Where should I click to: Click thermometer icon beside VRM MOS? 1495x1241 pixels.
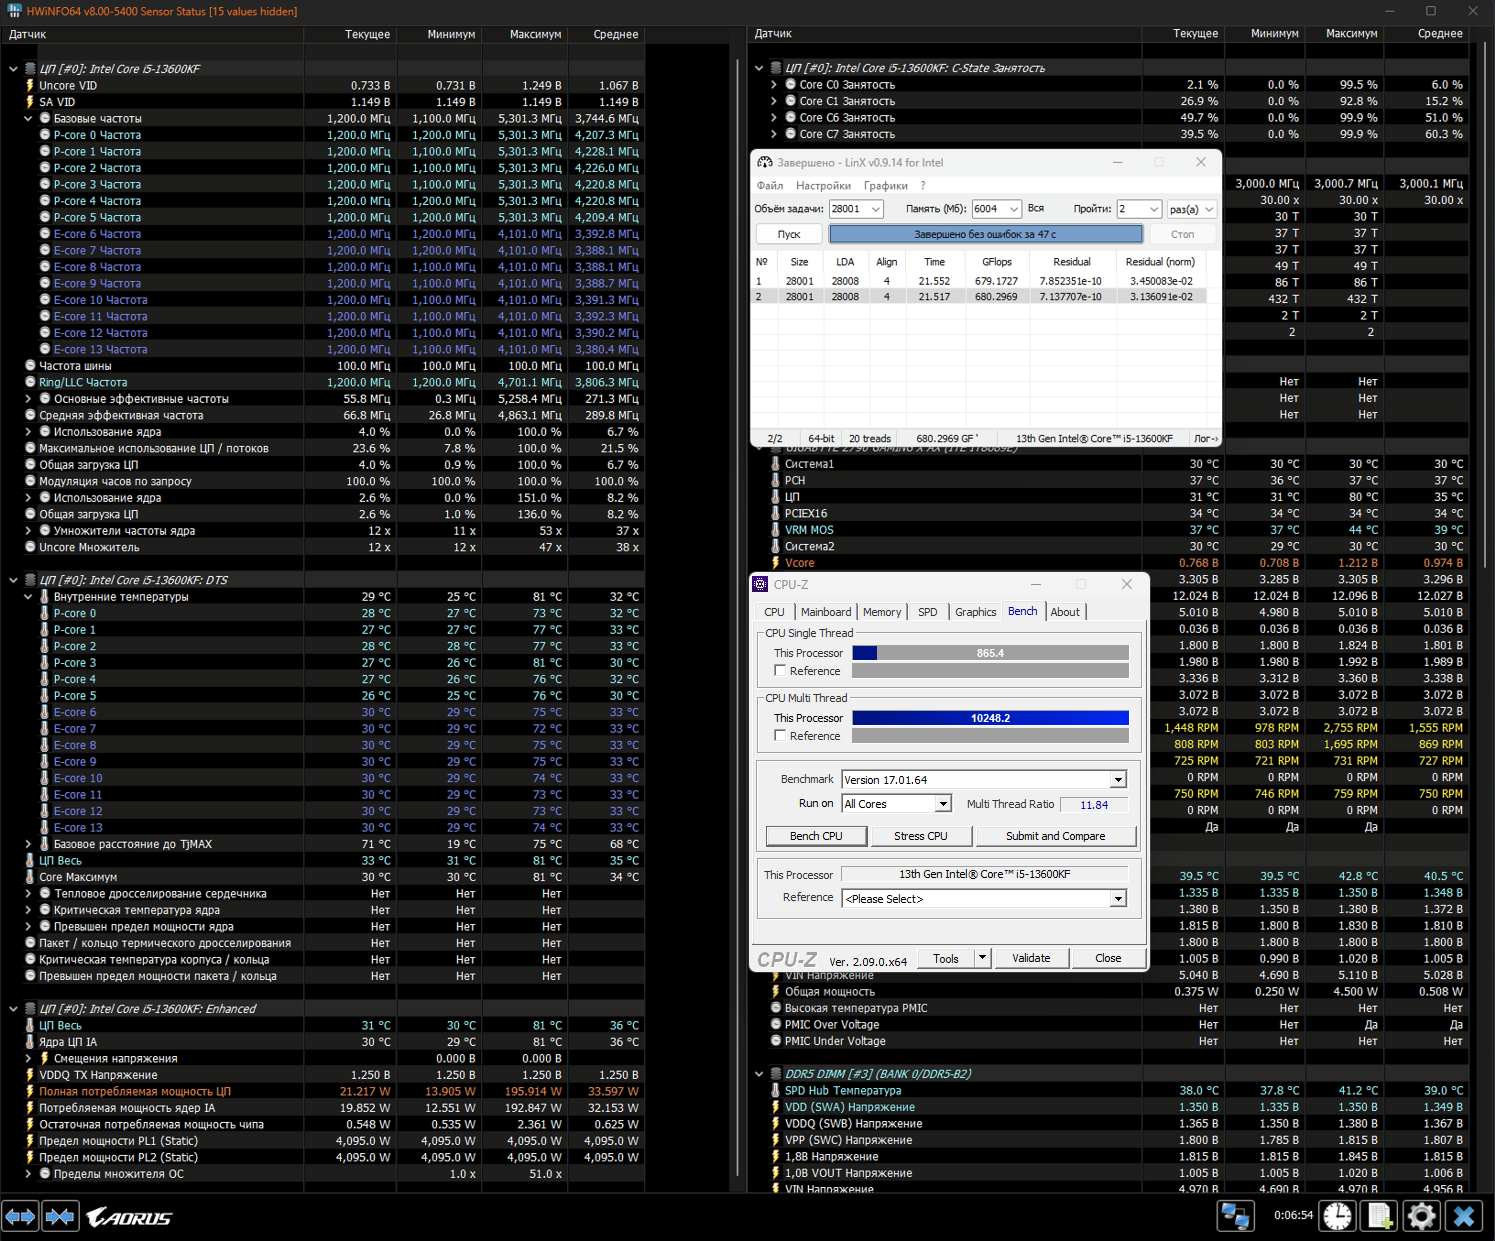tap(775, 530)
